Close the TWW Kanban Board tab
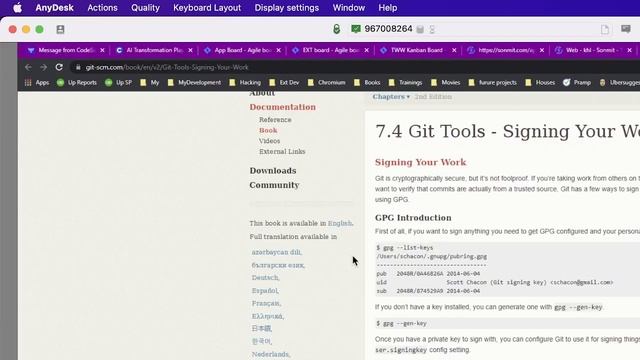Viewport: 640px width, 360px height. pos(454,50)
